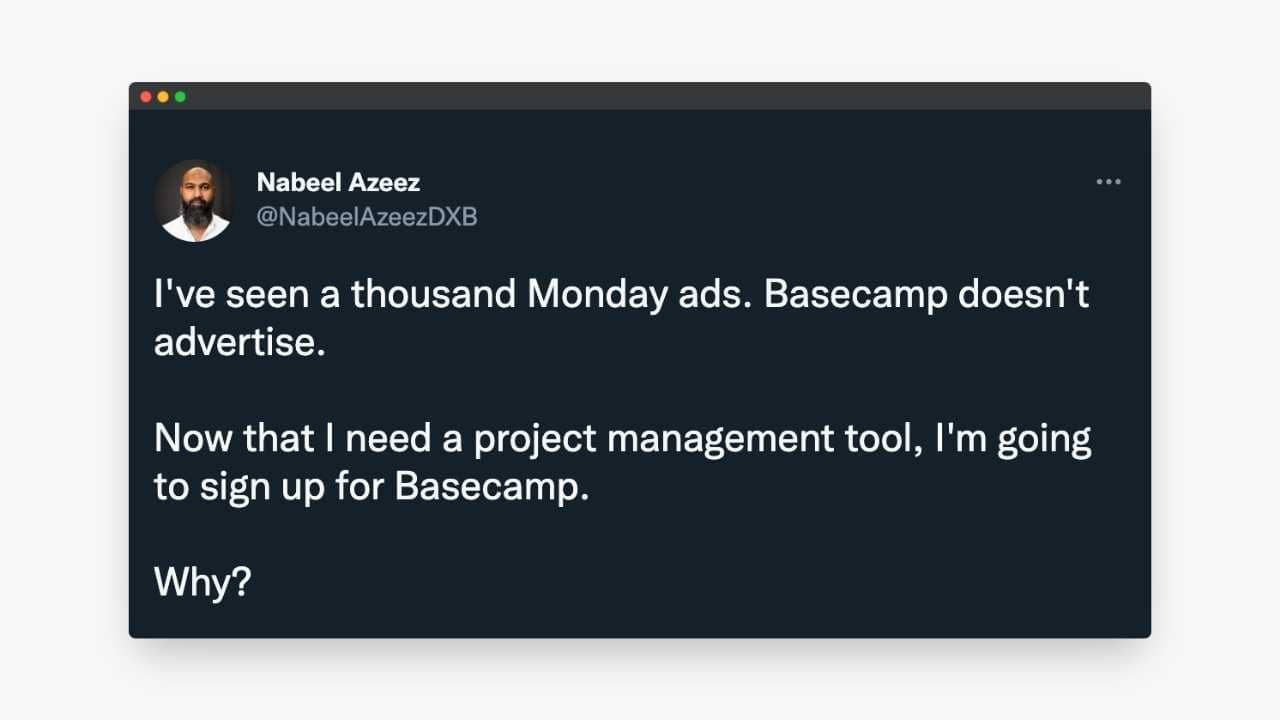Open the @NabeelAzeezDXB handle link
This screenshot has height=720, width=1280.
367,216
